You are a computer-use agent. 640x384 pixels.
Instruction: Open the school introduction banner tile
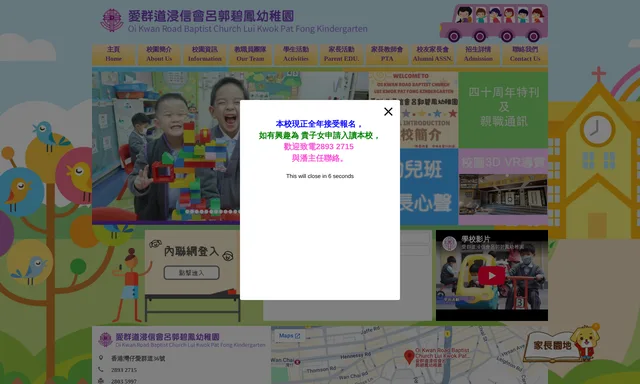point(413,109)
